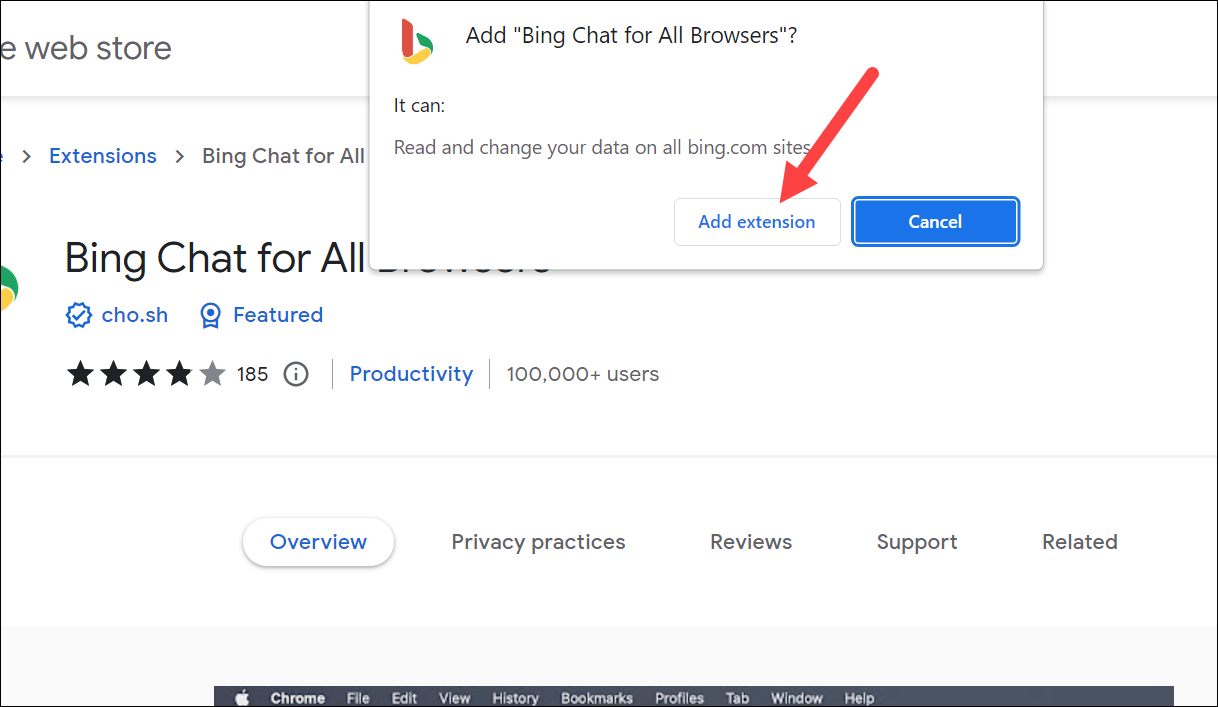Click the Featured award ribbon icon
Viewport: 1218px width, 707px height.
[210, 316]
